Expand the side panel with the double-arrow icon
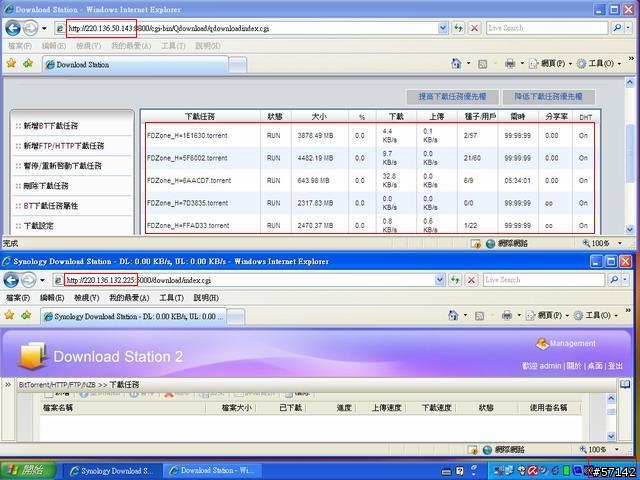640x480 pixels. pos(8,384)
